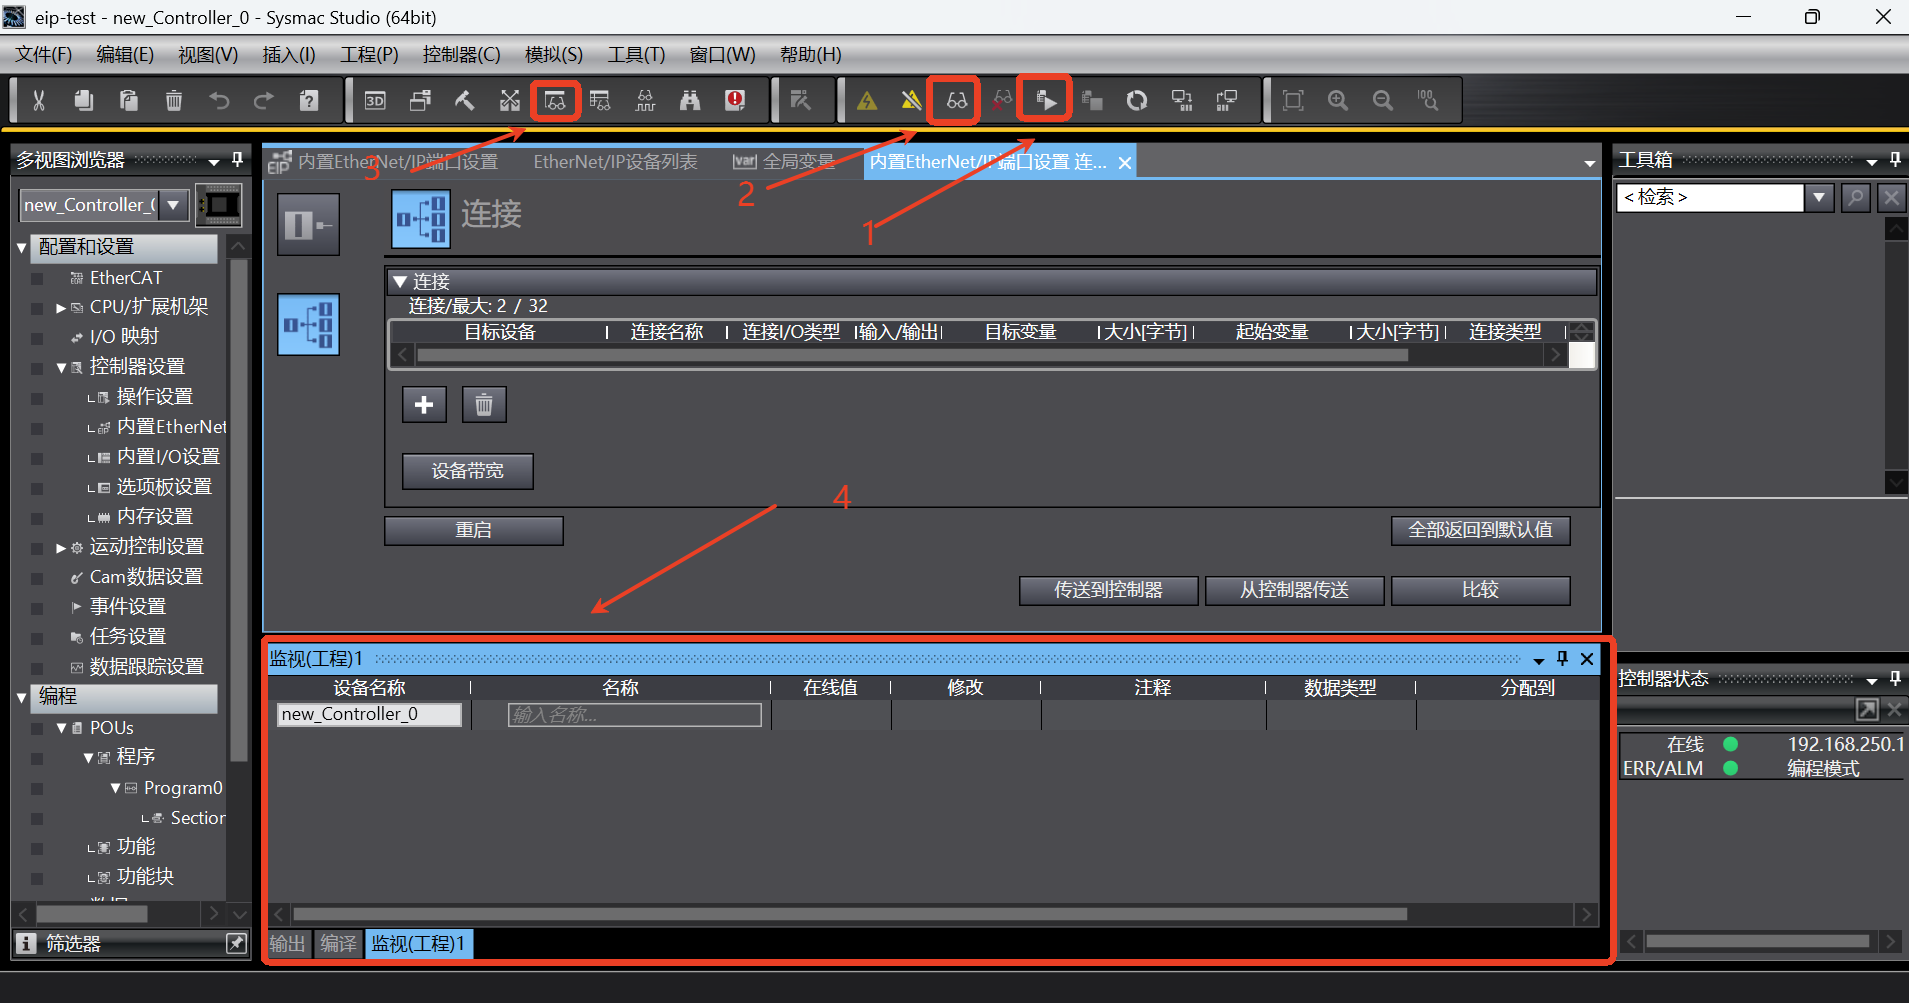Switch to the EtherNet/IP设备列表 tab
The height and width of the screenshot is (1003, 1909).
click(615, 162)
